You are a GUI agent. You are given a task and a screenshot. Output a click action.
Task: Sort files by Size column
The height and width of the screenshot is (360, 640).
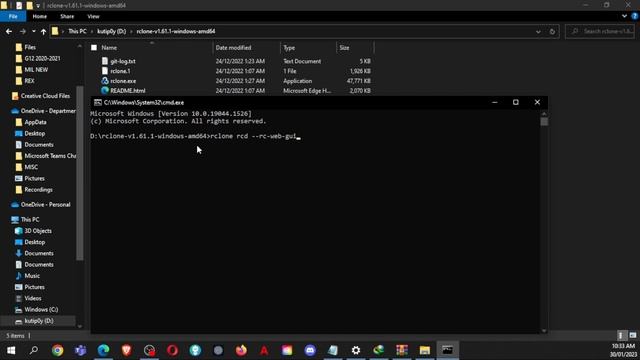pos(344,48)
